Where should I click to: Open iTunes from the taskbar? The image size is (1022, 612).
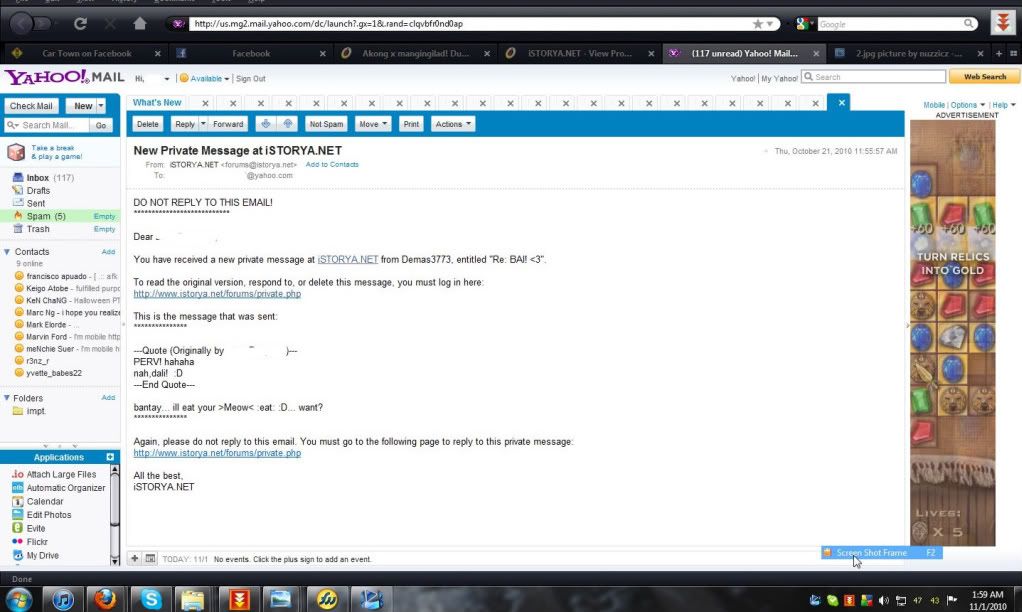coord(63,599)
